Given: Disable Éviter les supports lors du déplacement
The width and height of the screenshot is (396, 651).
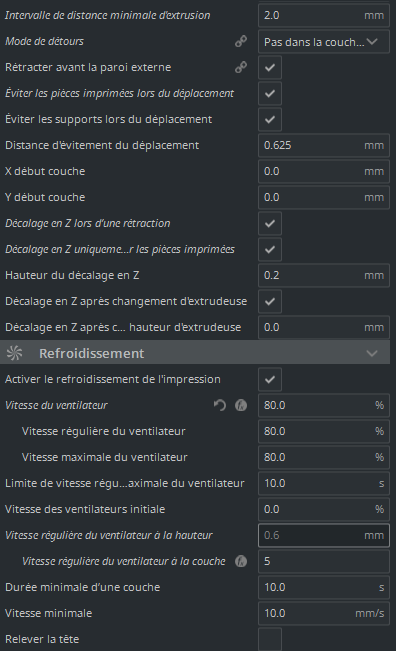Looking at the screenshot, I should pyautogui.click(x=270, y=119).
